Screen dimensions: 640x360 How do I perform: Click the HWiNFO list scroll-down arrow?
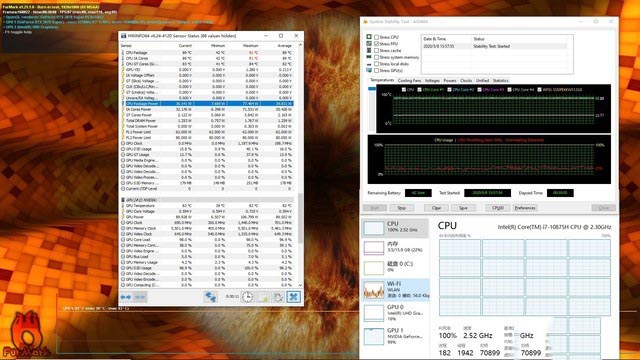pos(300,285)
